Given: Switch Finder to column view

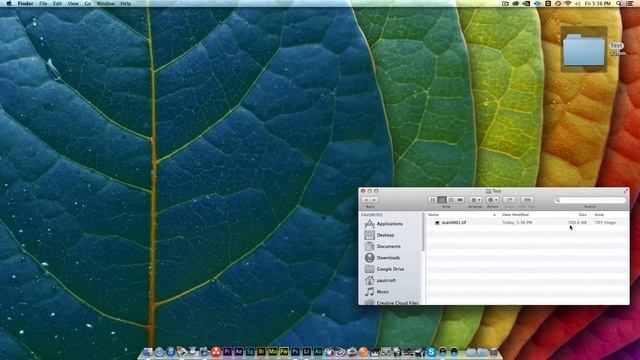Looking at the screenshot, I should pyautogui.click(x=451, y=200).
